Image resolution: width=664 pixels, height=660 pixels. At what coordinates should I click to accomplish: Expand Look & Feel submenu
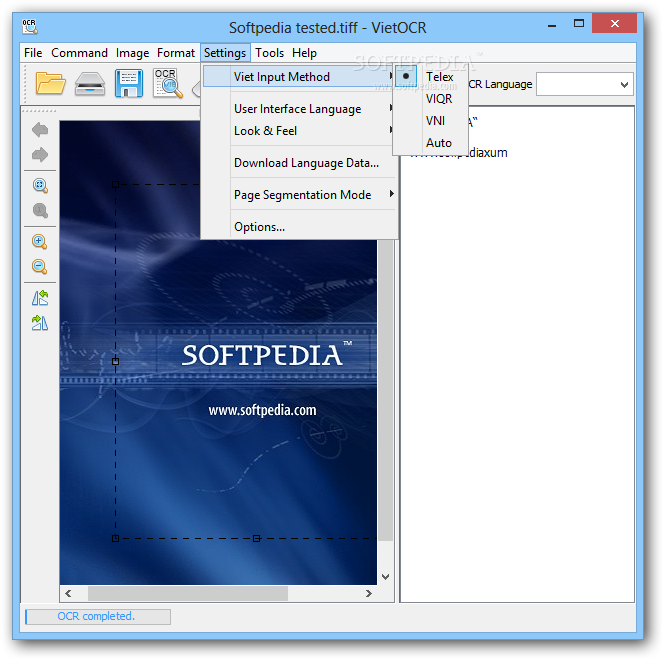click(x=299, y=131)
